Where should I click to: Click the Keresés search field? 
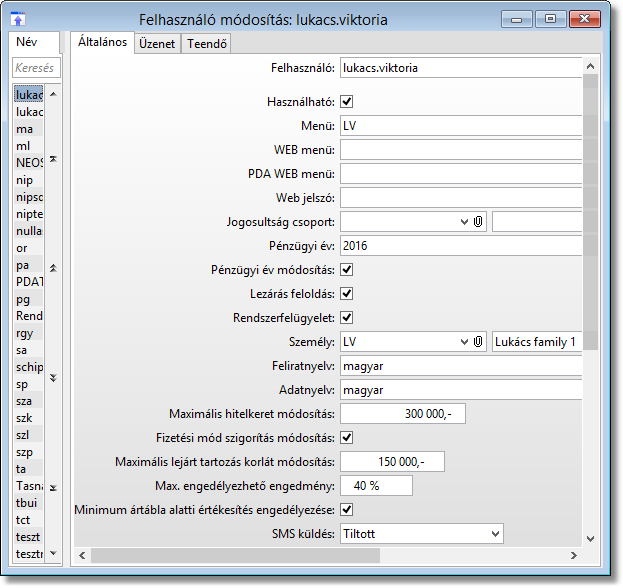click(35, 68)
